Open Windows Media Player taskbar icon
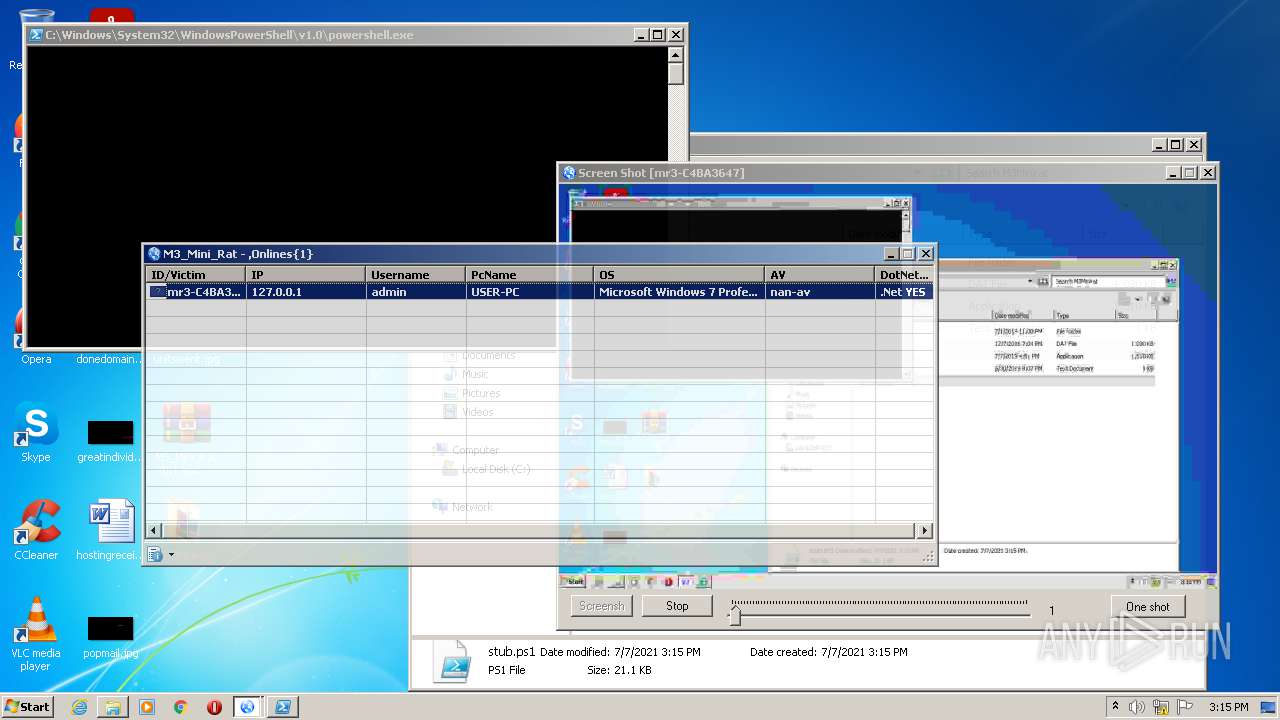1280x720 pixels. point(147,707)
